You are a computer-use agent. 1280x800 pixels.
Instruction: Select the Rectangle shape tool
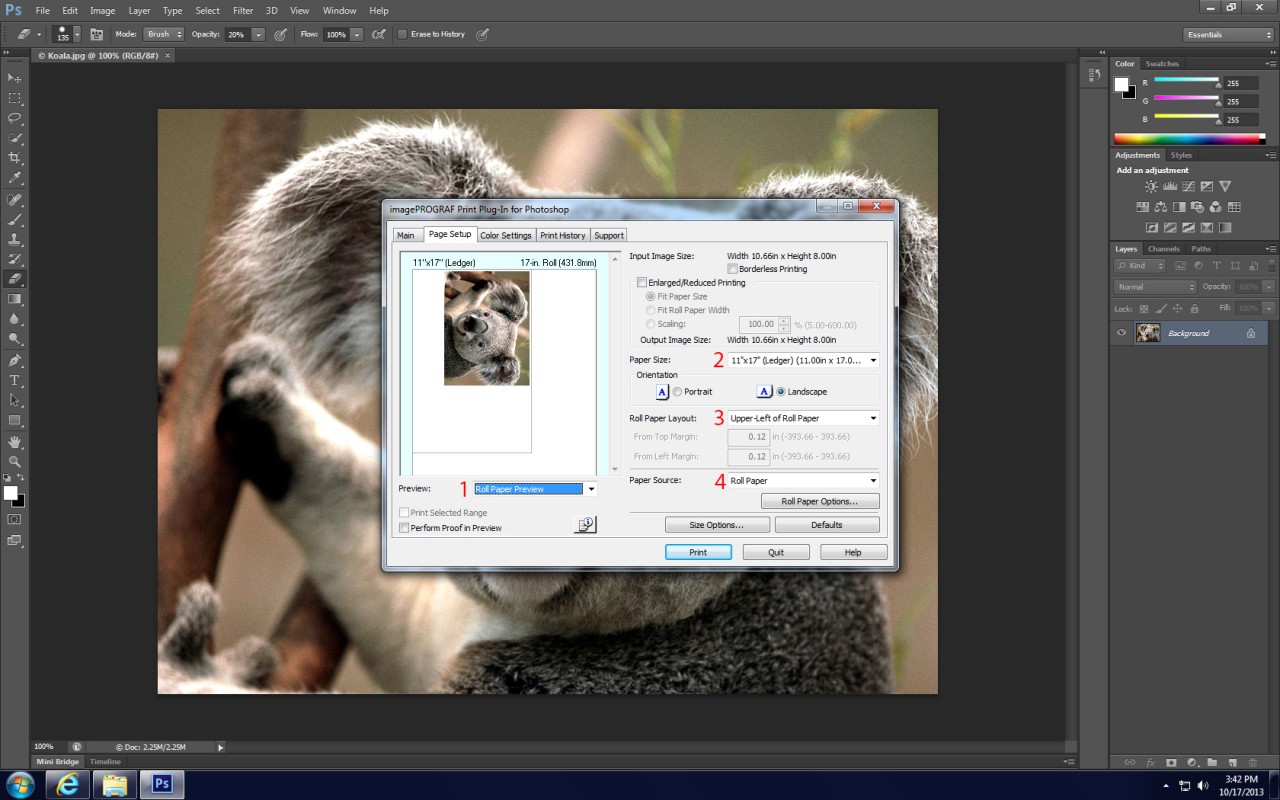(x=15, y=421)
